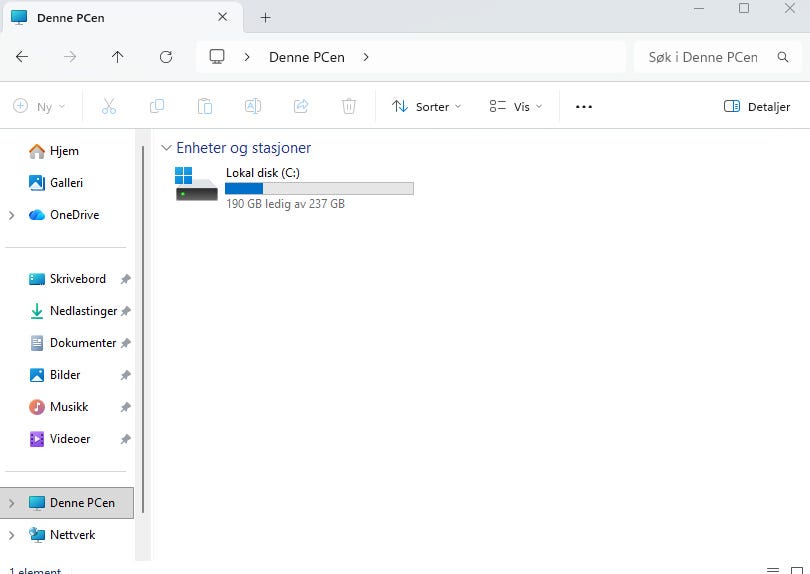Minimize the File Explorer window

click(699, 9)
